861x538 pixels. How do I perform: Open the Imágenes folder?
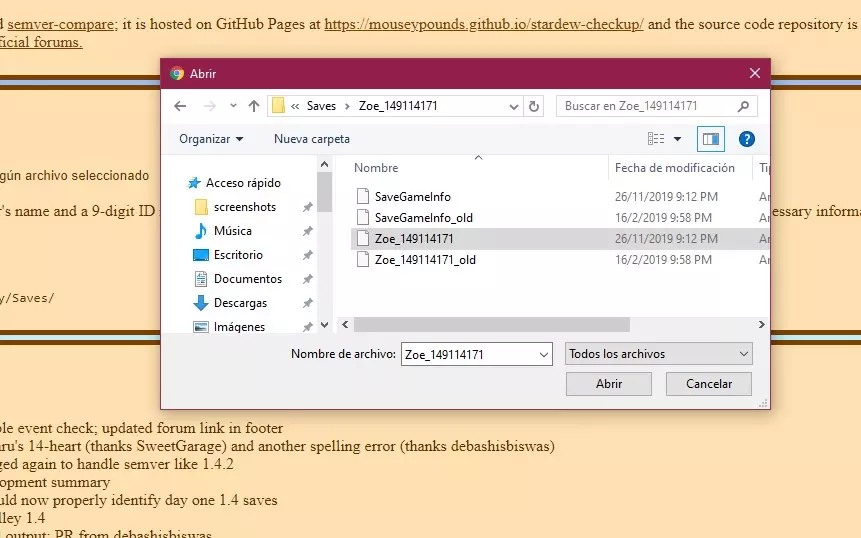coord(239,327)
